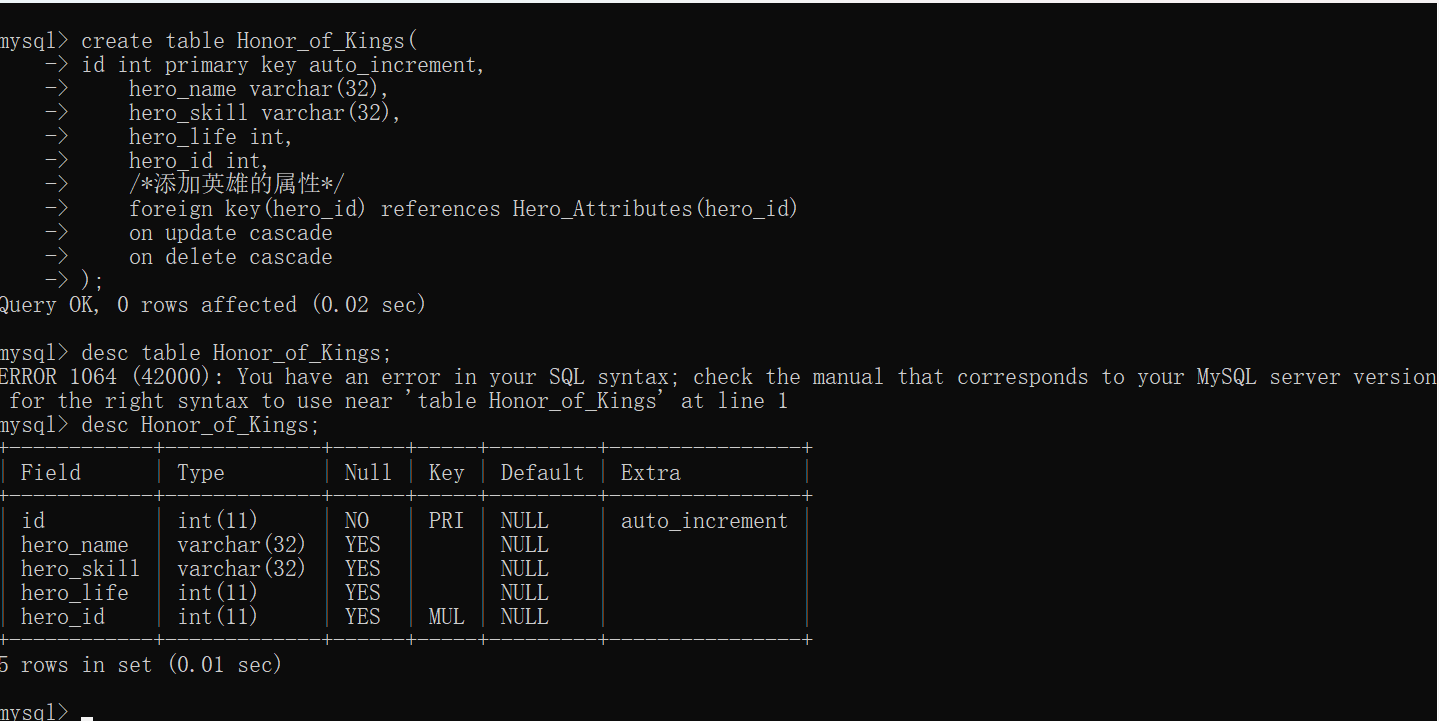Click auto_increment in the Extra column
This screenshot has width=1439, height=721.
(704, 521)
